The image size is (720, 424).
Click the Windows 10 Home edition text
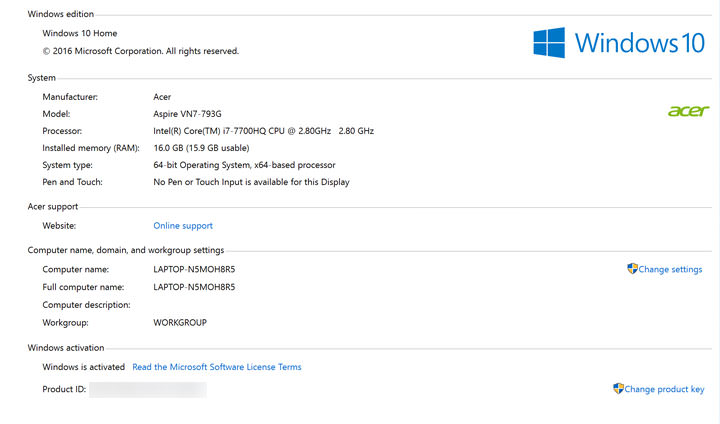[80, 33]
